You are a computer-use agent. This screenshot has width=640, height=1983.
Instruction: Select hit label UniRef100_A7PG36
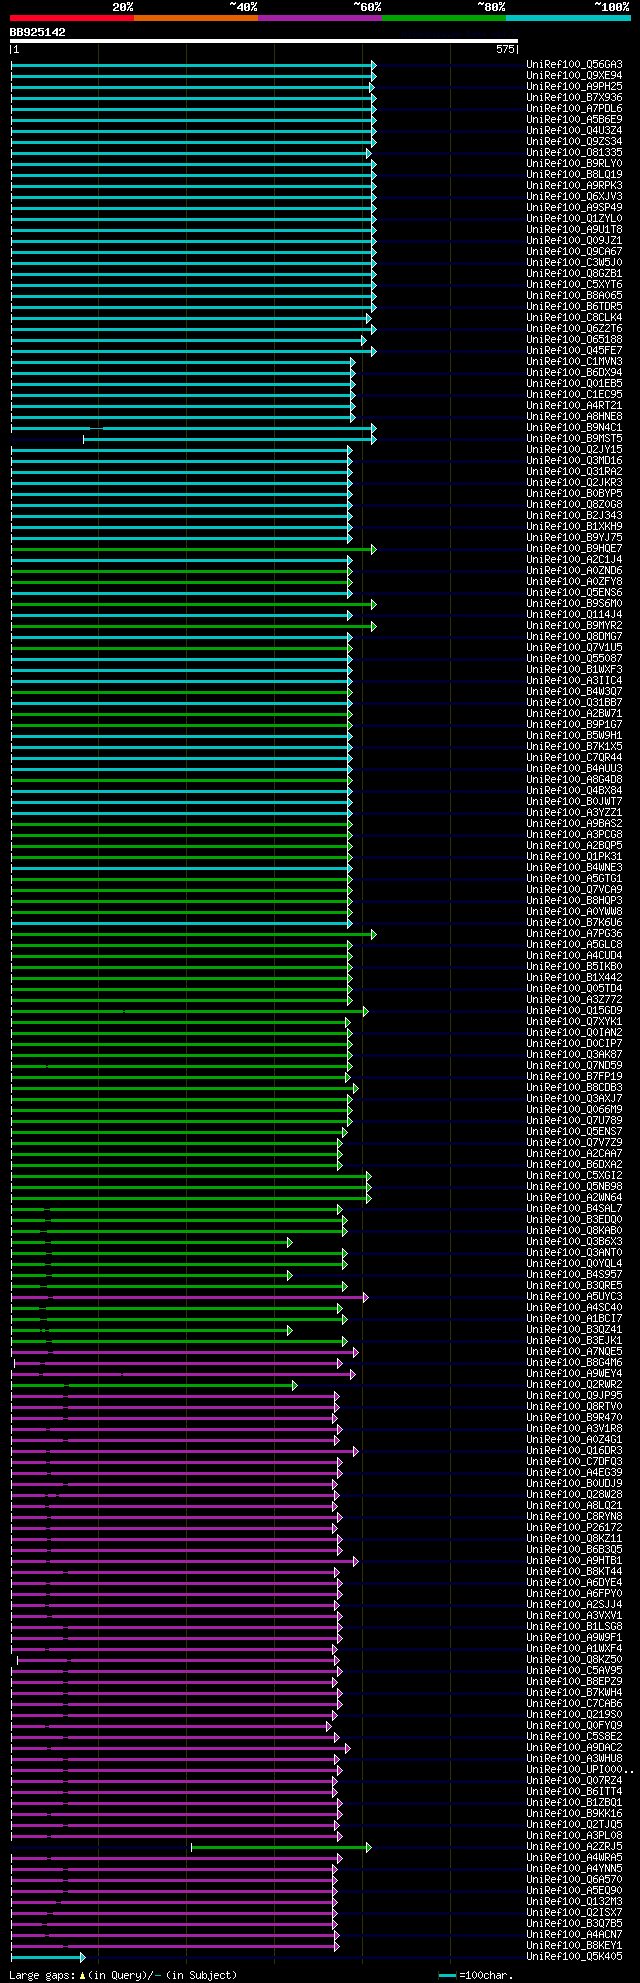[x=574, y=933]
